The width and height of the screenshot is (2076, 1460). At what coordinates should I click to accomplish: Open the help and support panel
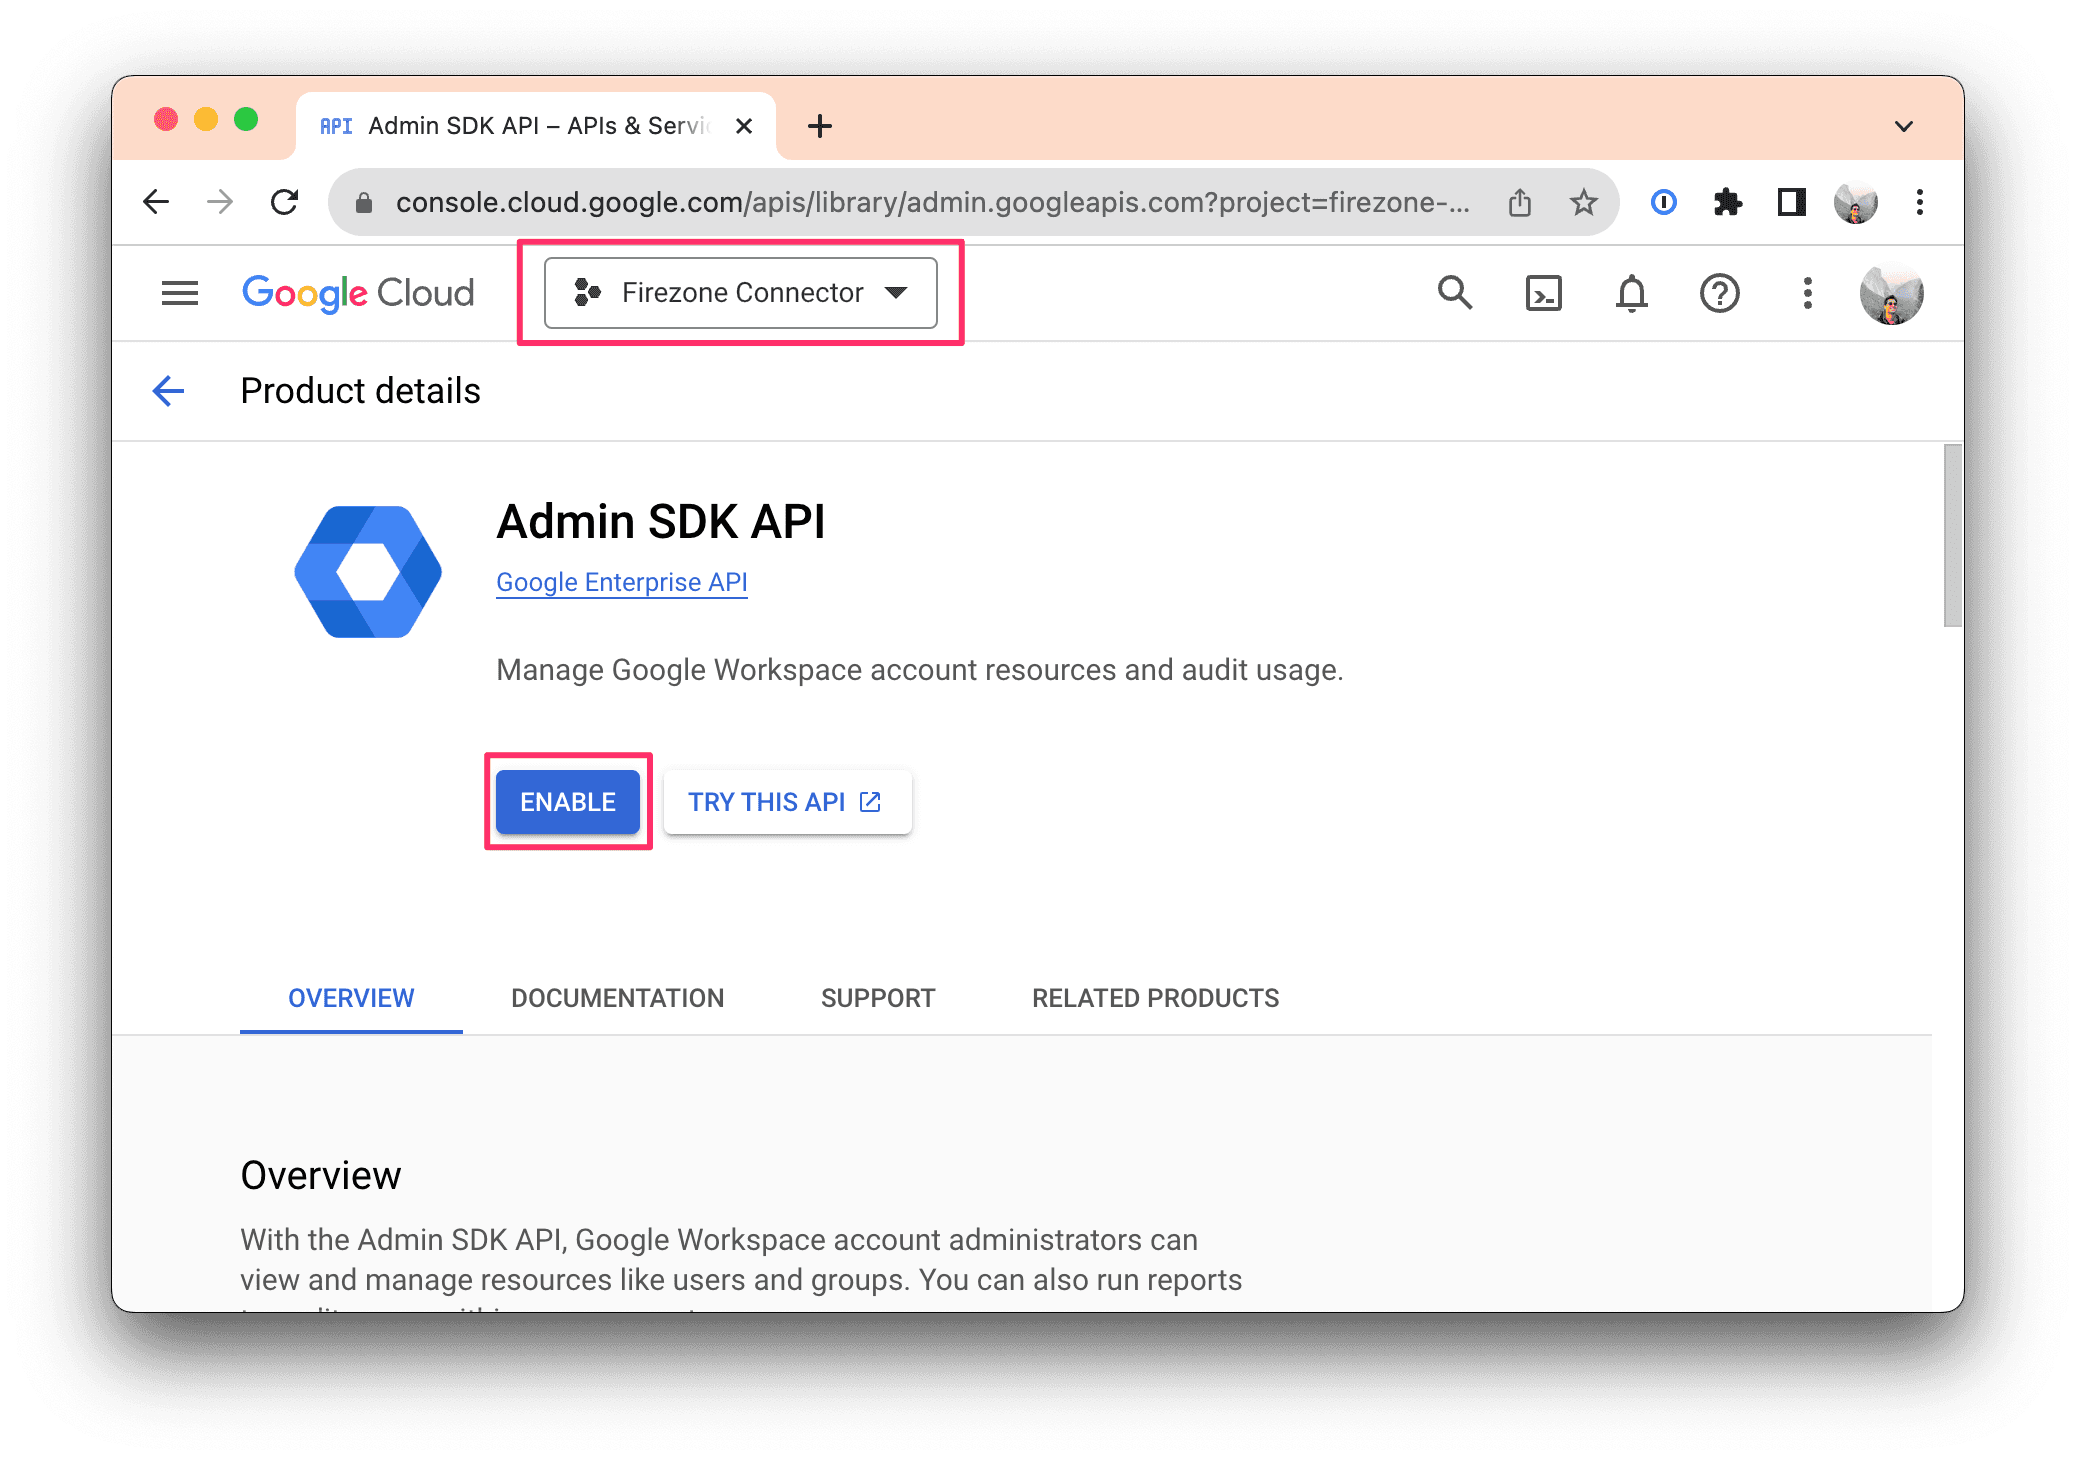[1719, 293]
